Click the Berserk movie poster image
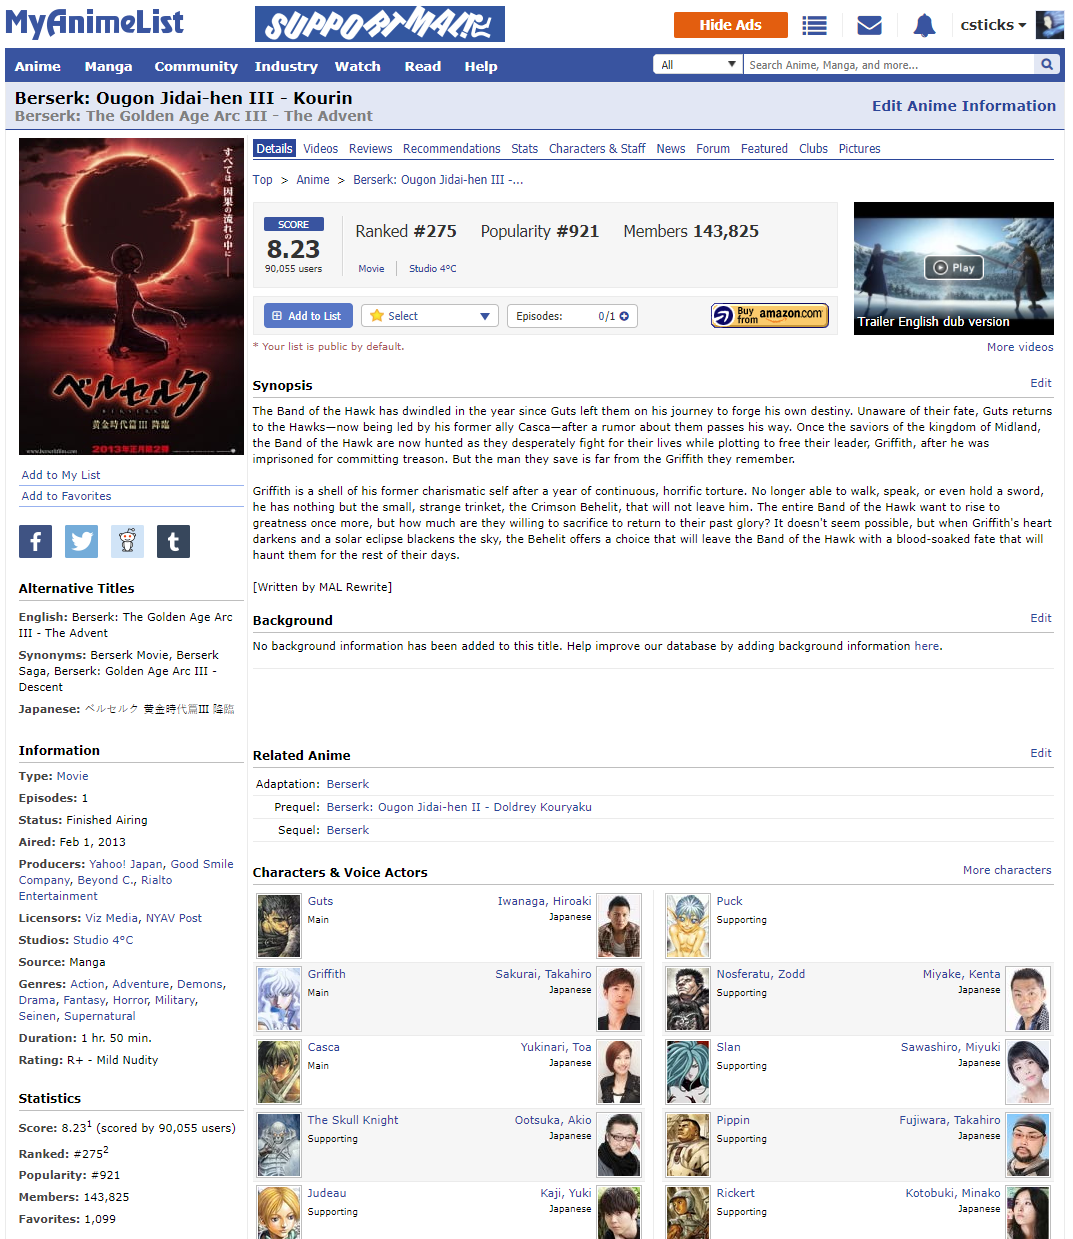Image resolution: width=1073 pixels, height=1239 pixels. tap(131, 296)
